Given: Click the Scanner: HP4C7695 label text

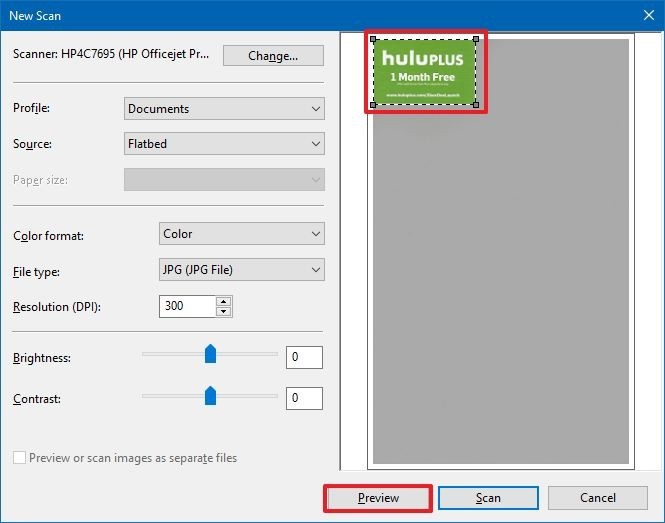Looking at the screenshot, I should click(111, 54).
